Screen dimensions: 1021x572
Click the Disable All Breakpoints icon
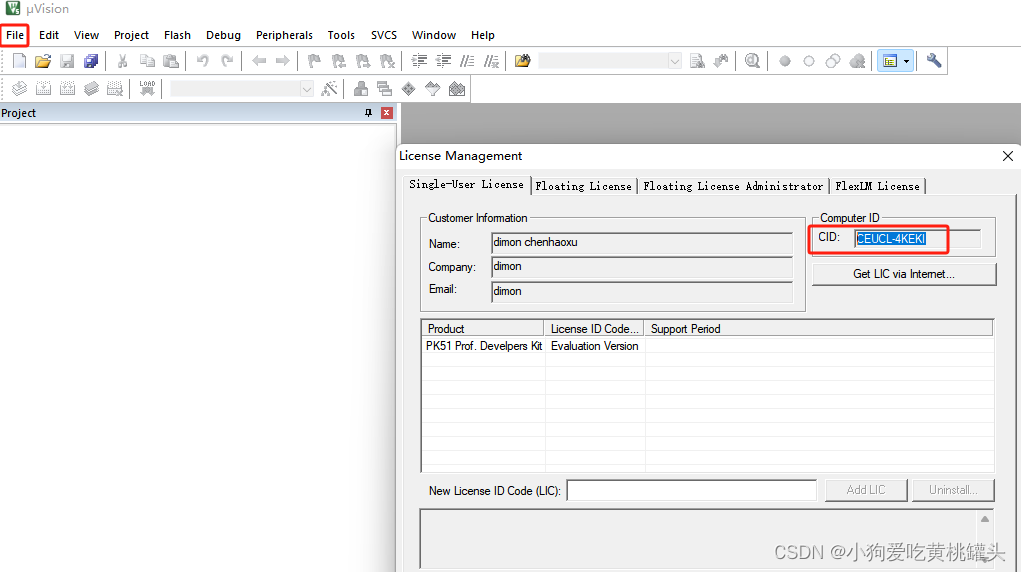[x=833, y=61]
